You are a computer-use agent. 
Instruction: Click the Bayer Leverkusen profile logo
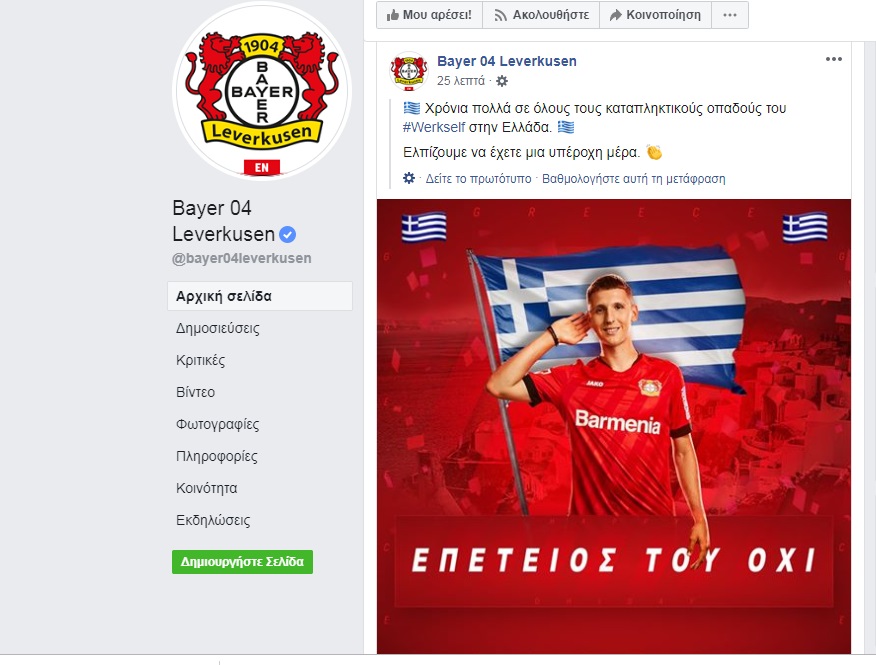click(x=261, y=91)
